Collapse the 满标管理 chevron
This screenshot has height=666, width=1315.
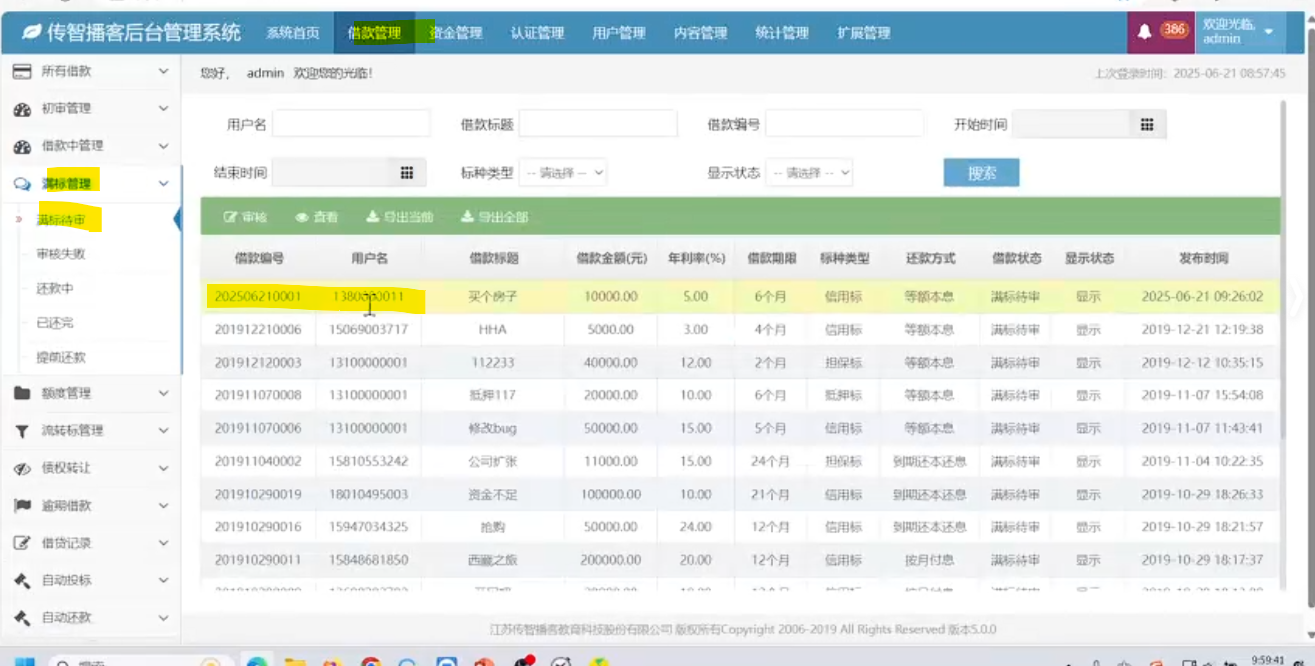(x=164, y=184)
